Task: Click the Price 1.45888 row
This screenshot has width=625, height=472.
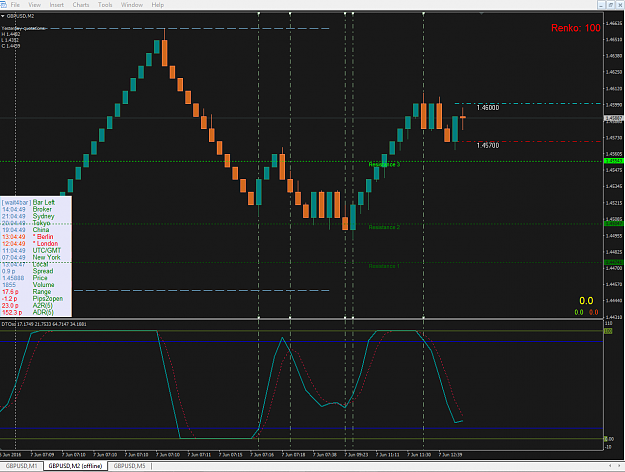Action: [x=25, y=278]
